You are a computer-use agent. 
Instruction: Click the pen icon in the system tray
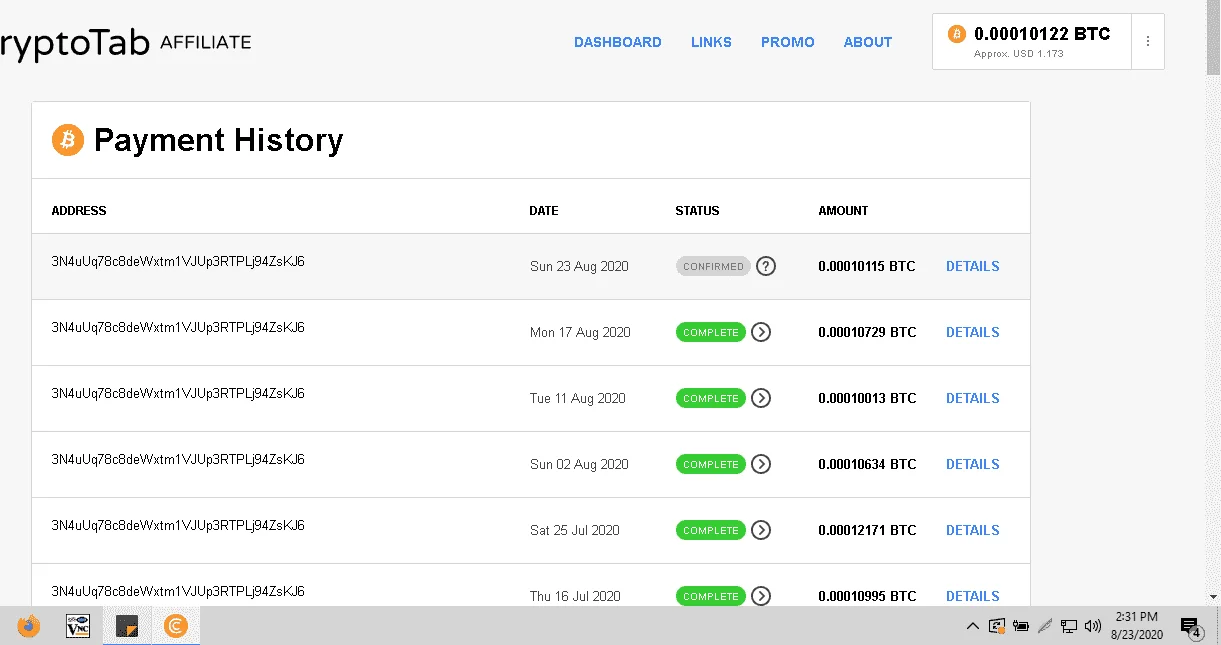click(x=1045, y=627)
